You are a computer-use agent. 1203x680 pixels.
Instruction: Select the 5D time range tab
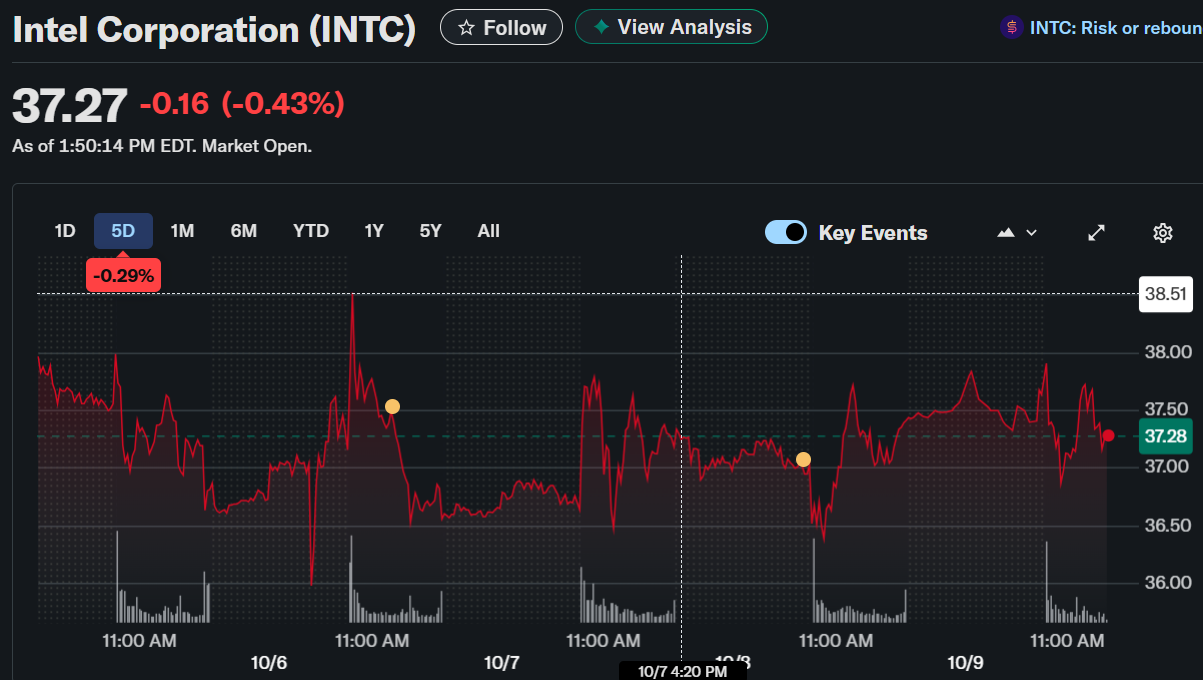(x=123, y=231)
